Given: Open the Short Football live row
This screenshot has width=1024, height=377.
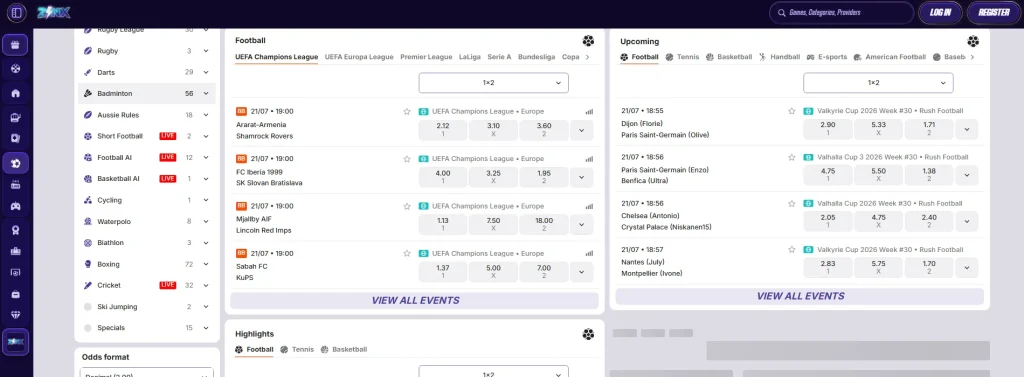Looking at the screenshot, I should pyautogui.click(x=147, y=136).
